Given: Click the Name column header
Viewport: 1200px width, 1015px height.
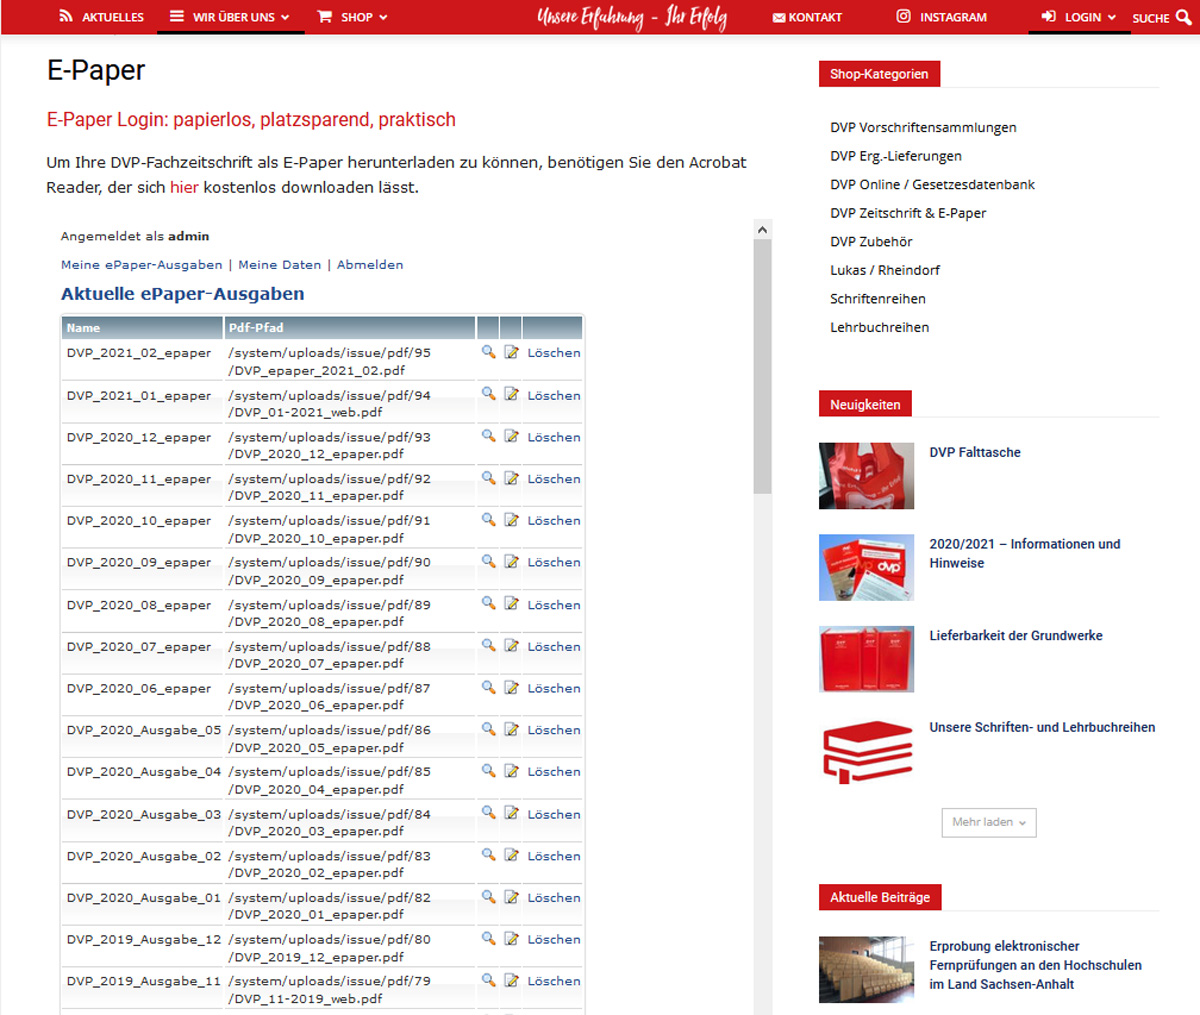Looking at the screenshot, I should click(x=142, y=328).
